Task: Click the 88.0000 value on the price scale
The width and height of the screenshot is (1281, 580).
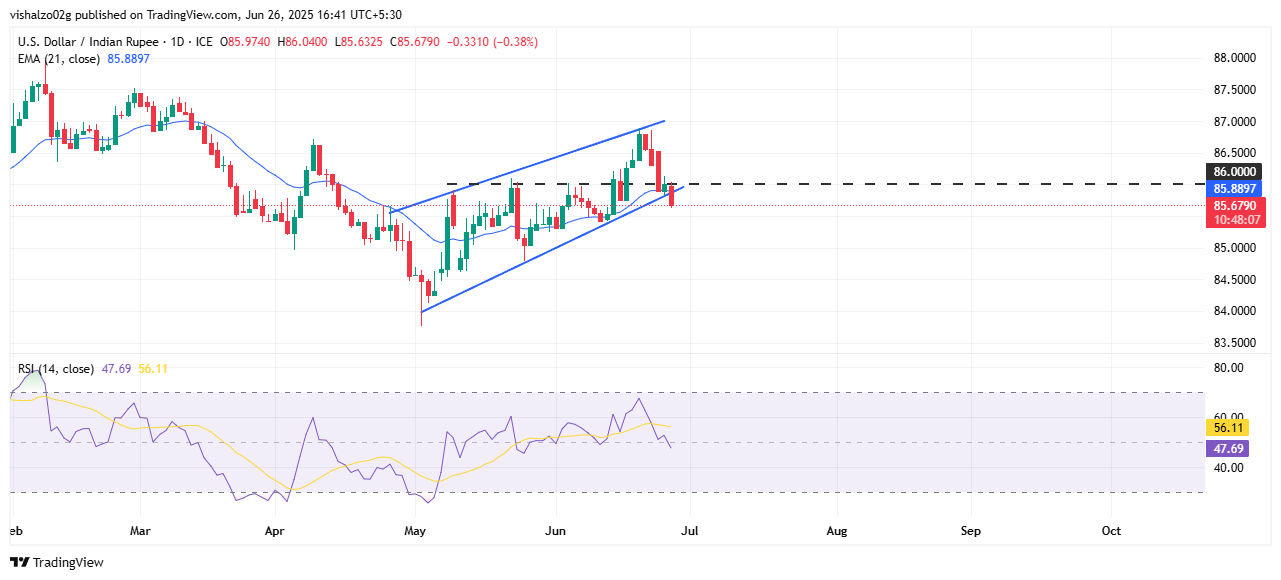Action: coord(1233,58)
